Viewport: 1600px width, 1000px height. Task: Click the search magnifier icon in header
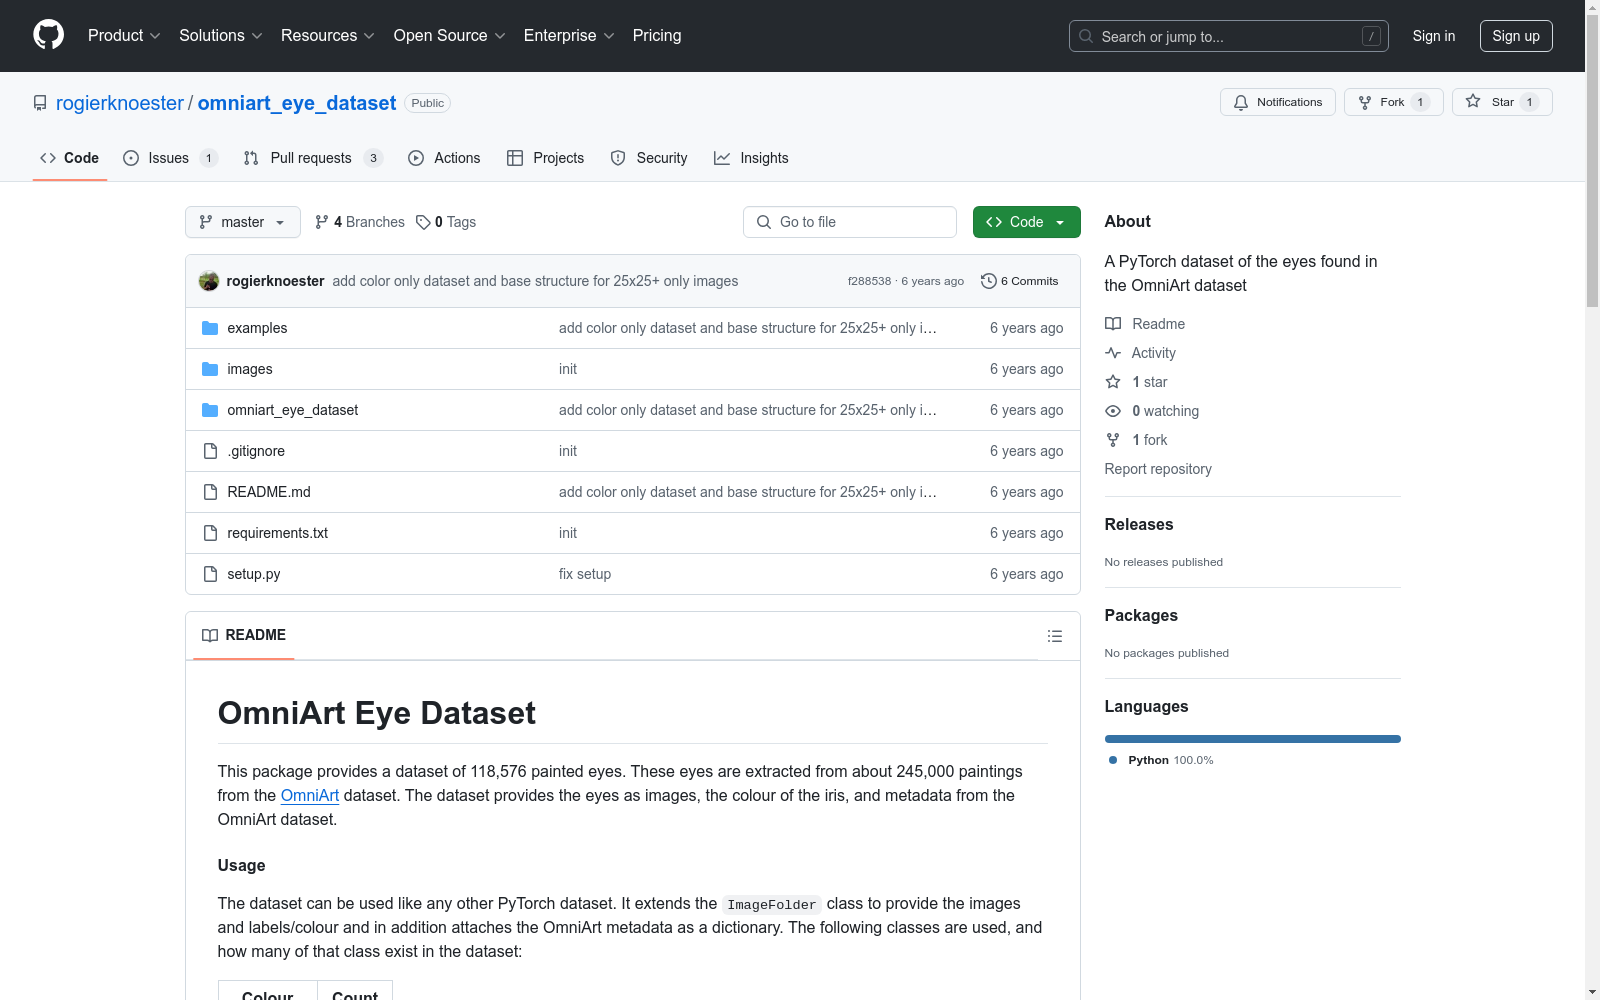(x=1086, y=36)
